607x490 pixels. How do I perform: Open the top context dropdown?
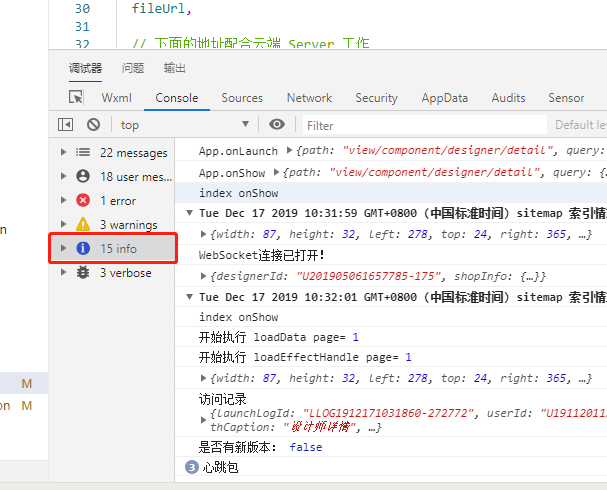coord(185,125)
